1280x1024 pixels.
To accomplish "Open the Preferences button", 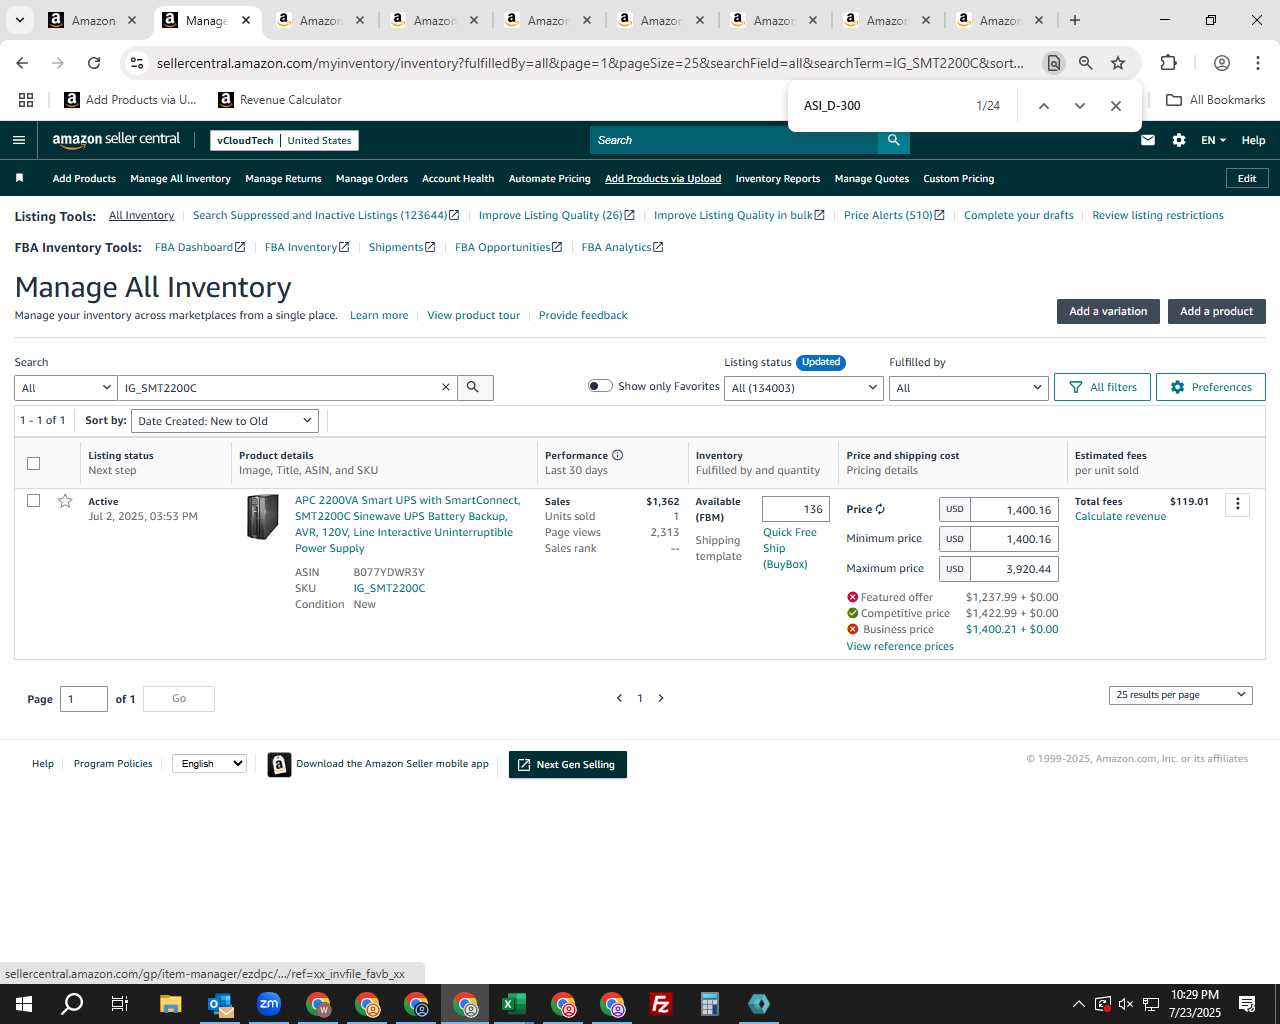I will [x=1211, y=387].
